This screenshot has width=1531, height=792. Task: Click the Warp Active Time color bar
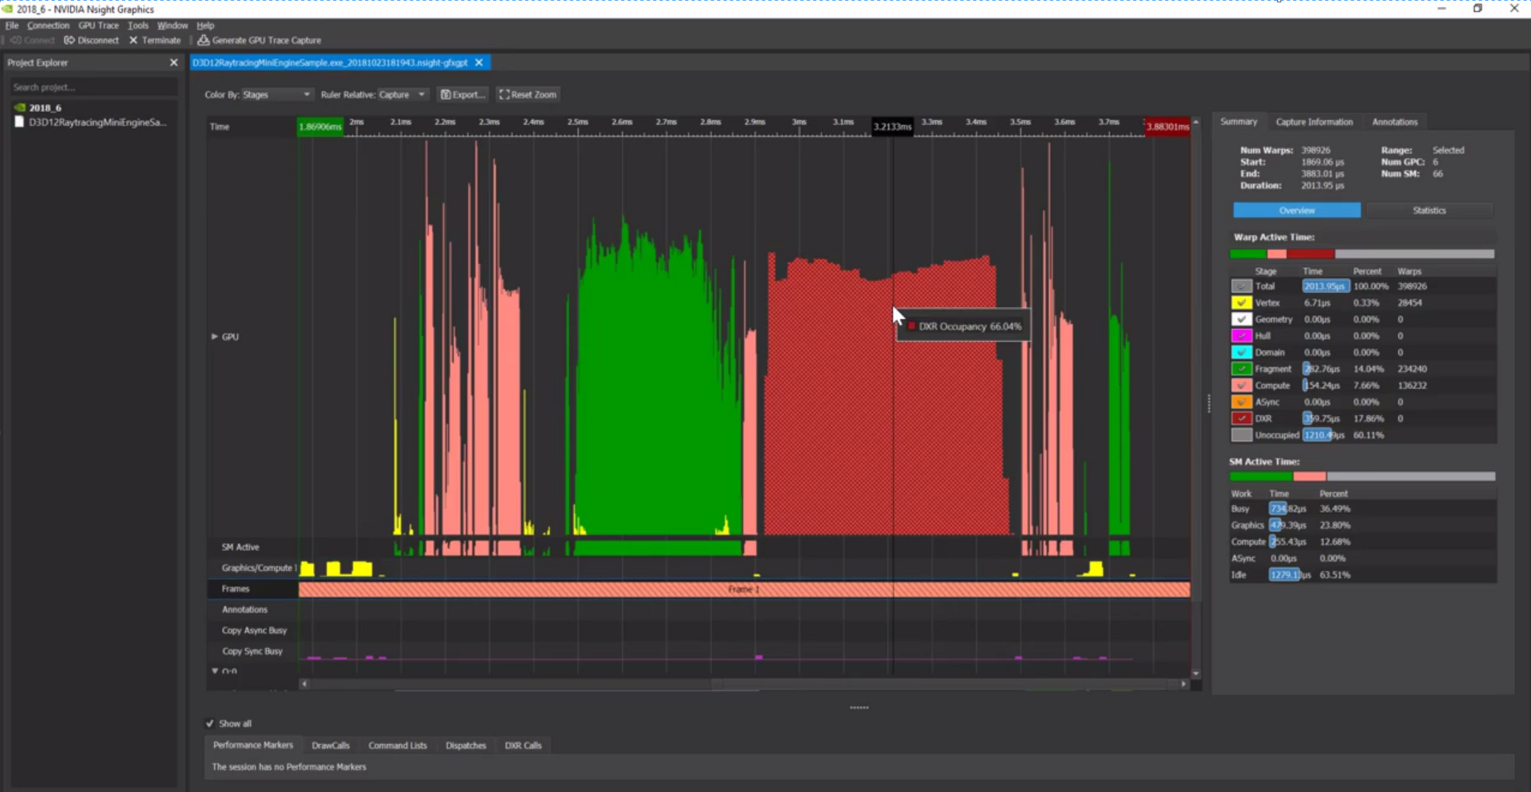(1362, 254)
